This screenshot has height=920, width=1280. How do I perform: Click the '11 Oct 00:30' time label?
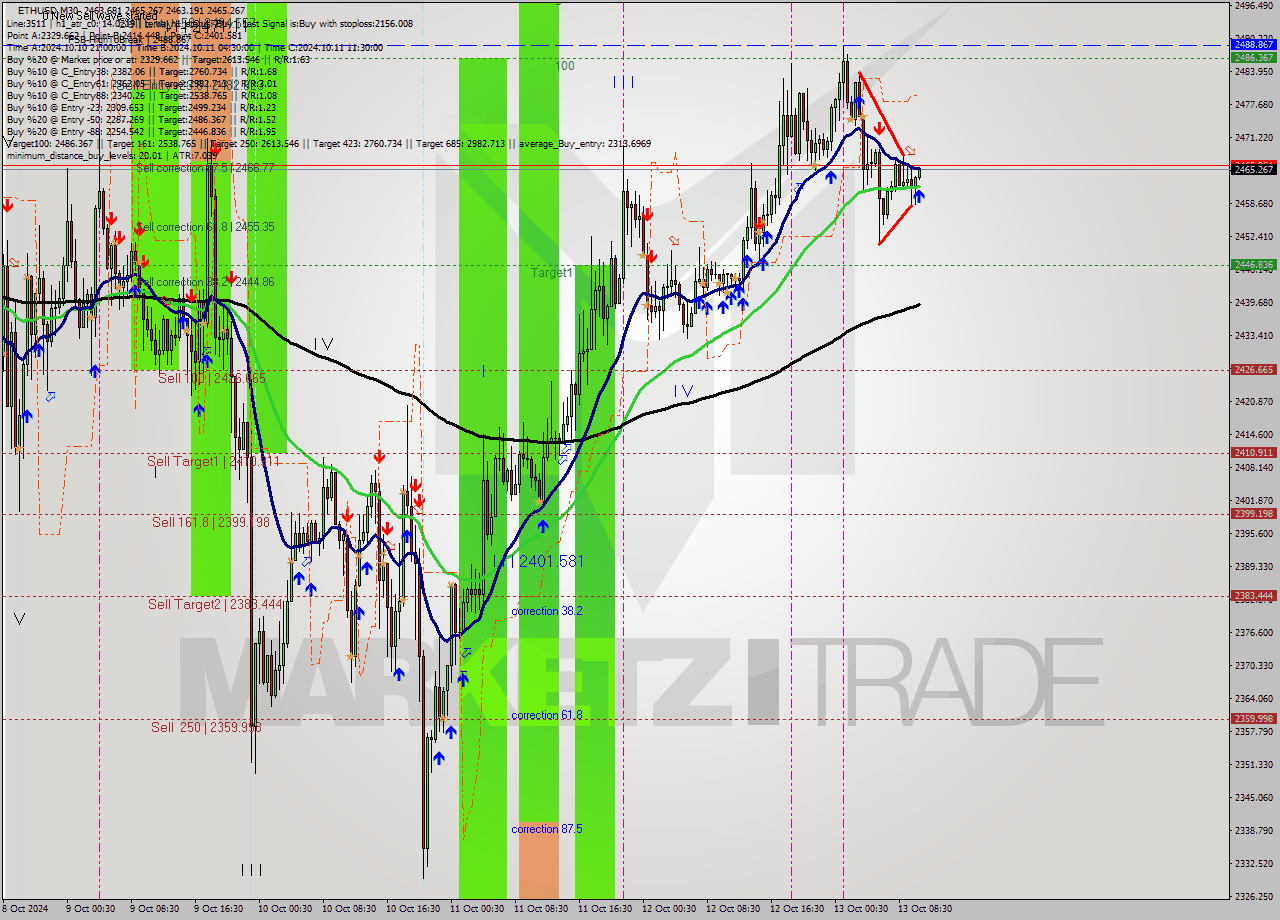477,909
